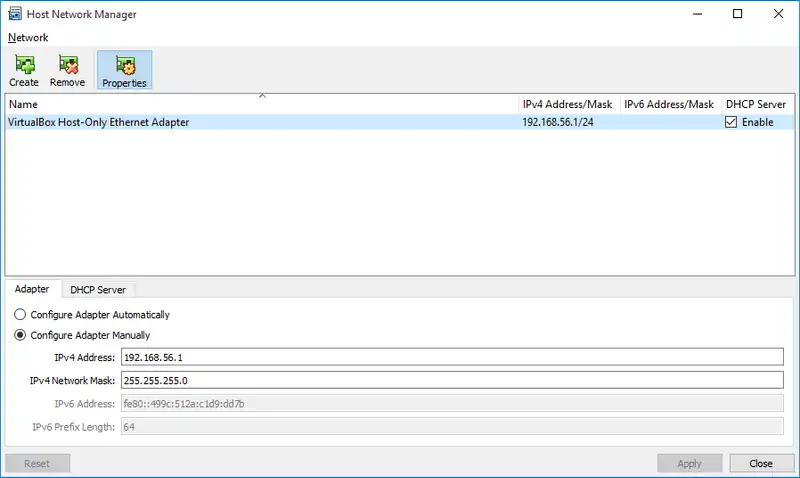
Task: Click the Create network toolbar icon
Action: (24, 67)
